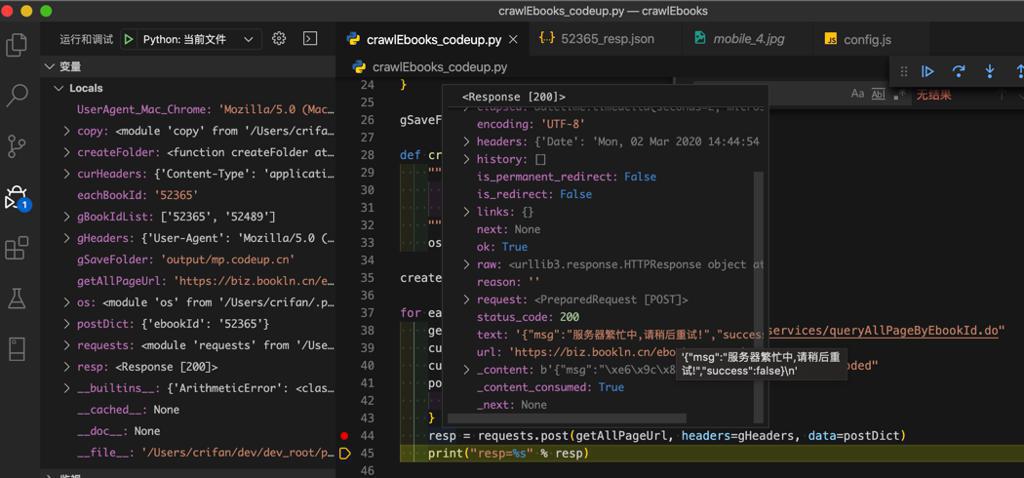Expand the gBookIdList variable
This screenshot has height=478, width=1024.
click(67, 217)
